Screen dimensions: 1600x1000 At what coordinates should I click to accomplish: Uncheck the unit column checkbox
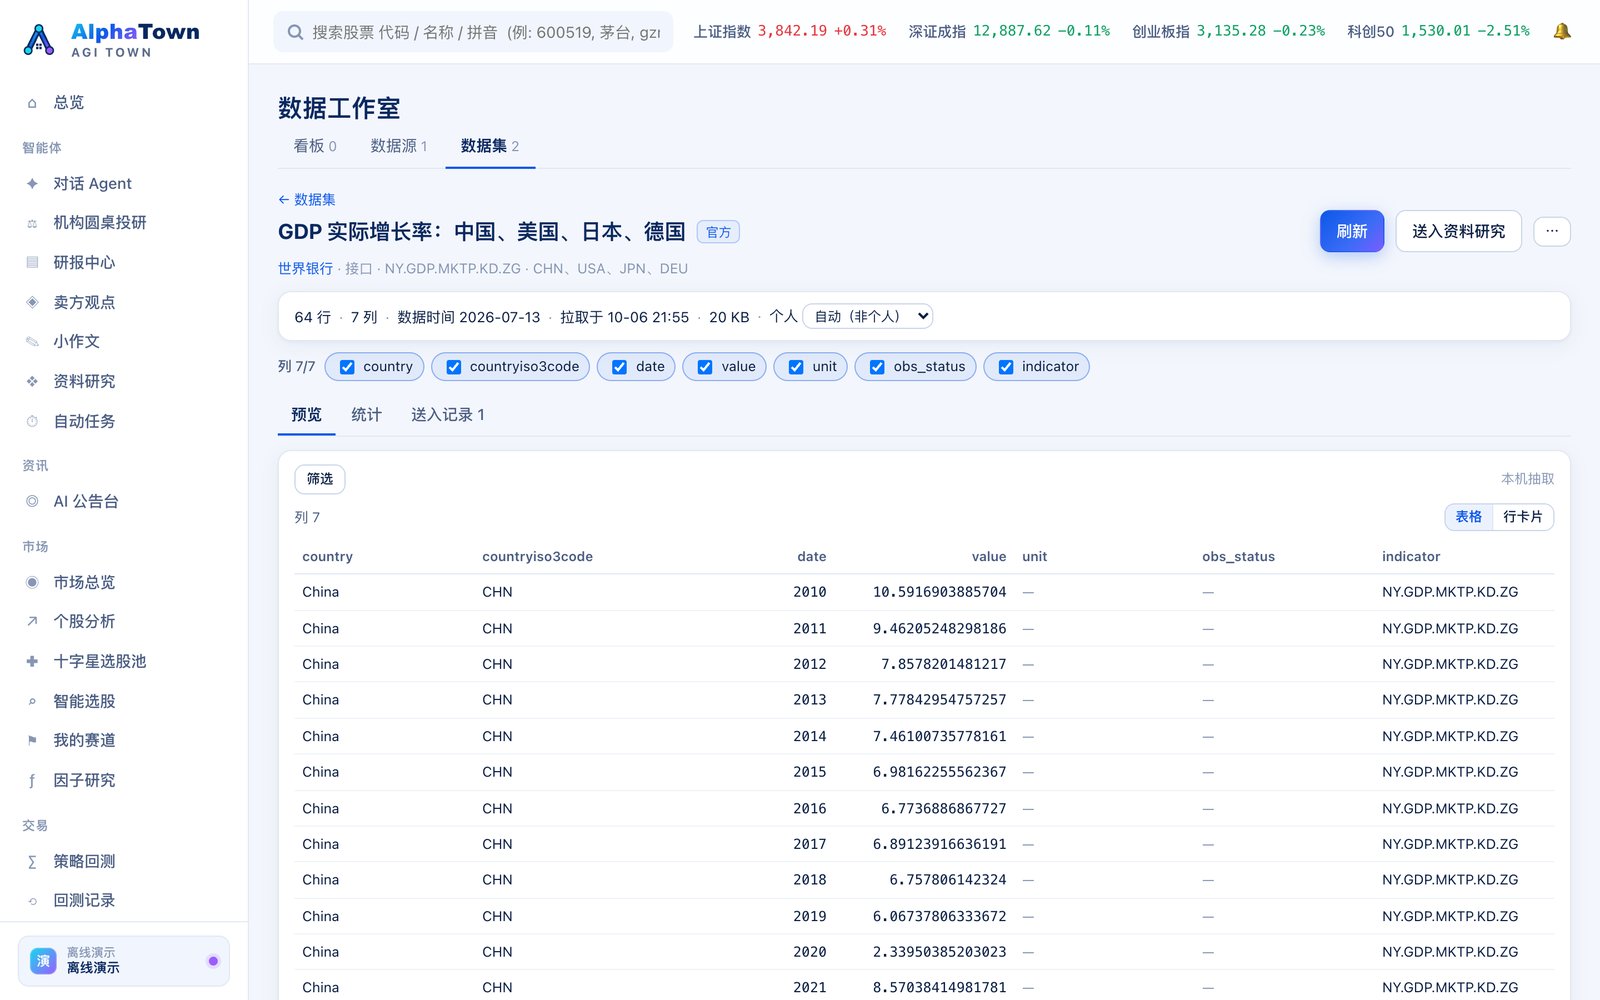click(796, 367)
